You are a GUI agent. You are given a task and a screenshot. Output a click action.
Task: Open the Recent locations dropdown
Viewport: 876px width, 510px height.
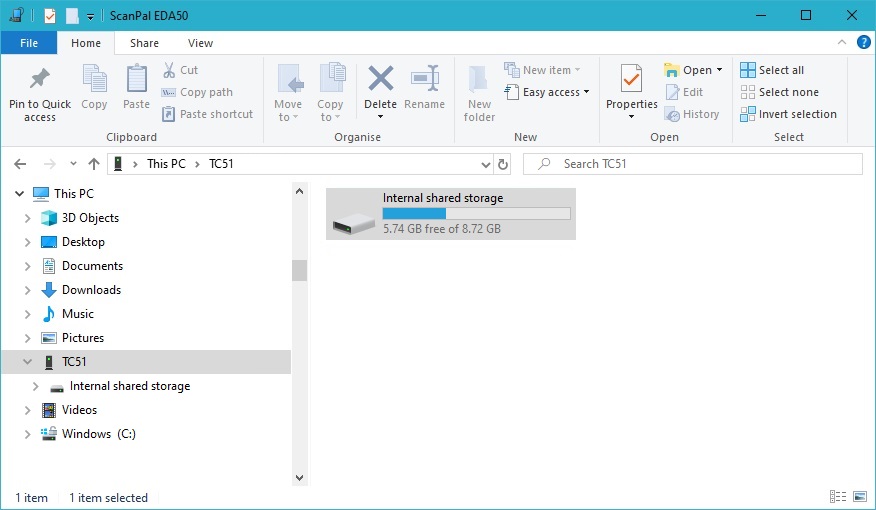[x=73, y=164]
